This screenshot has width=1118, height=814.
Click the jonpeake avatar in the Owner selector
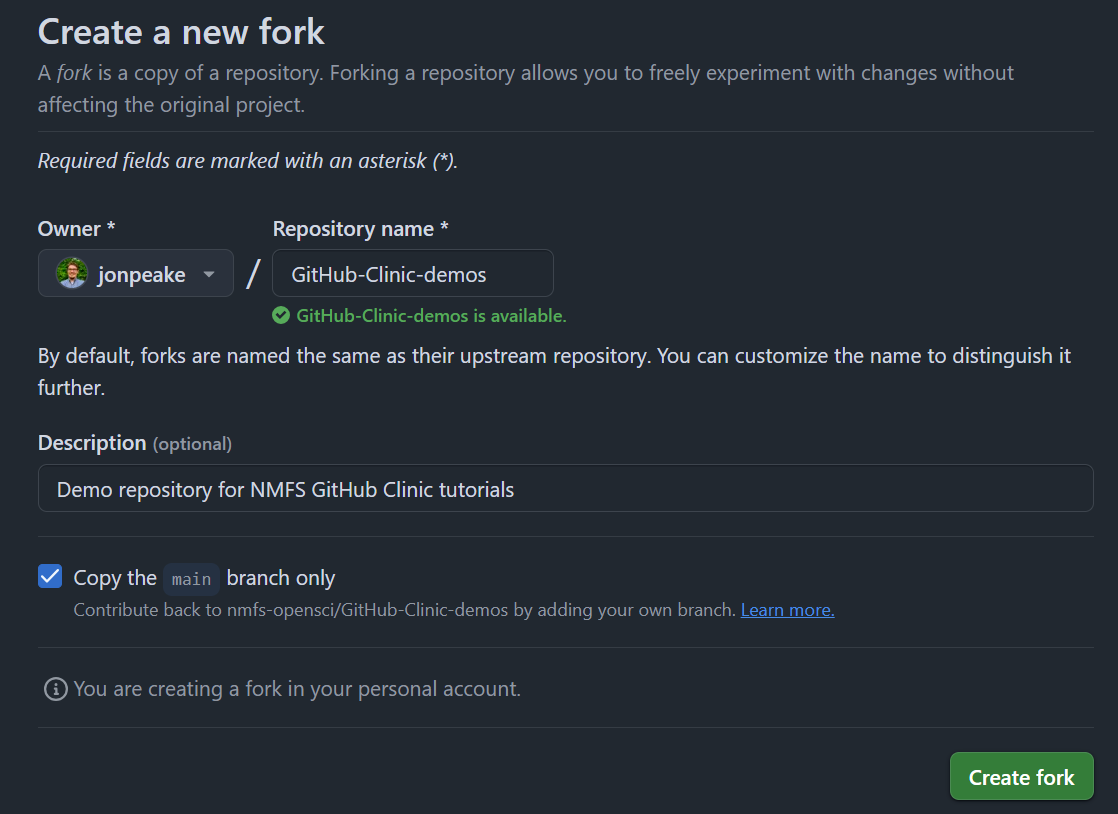(72, 274)
